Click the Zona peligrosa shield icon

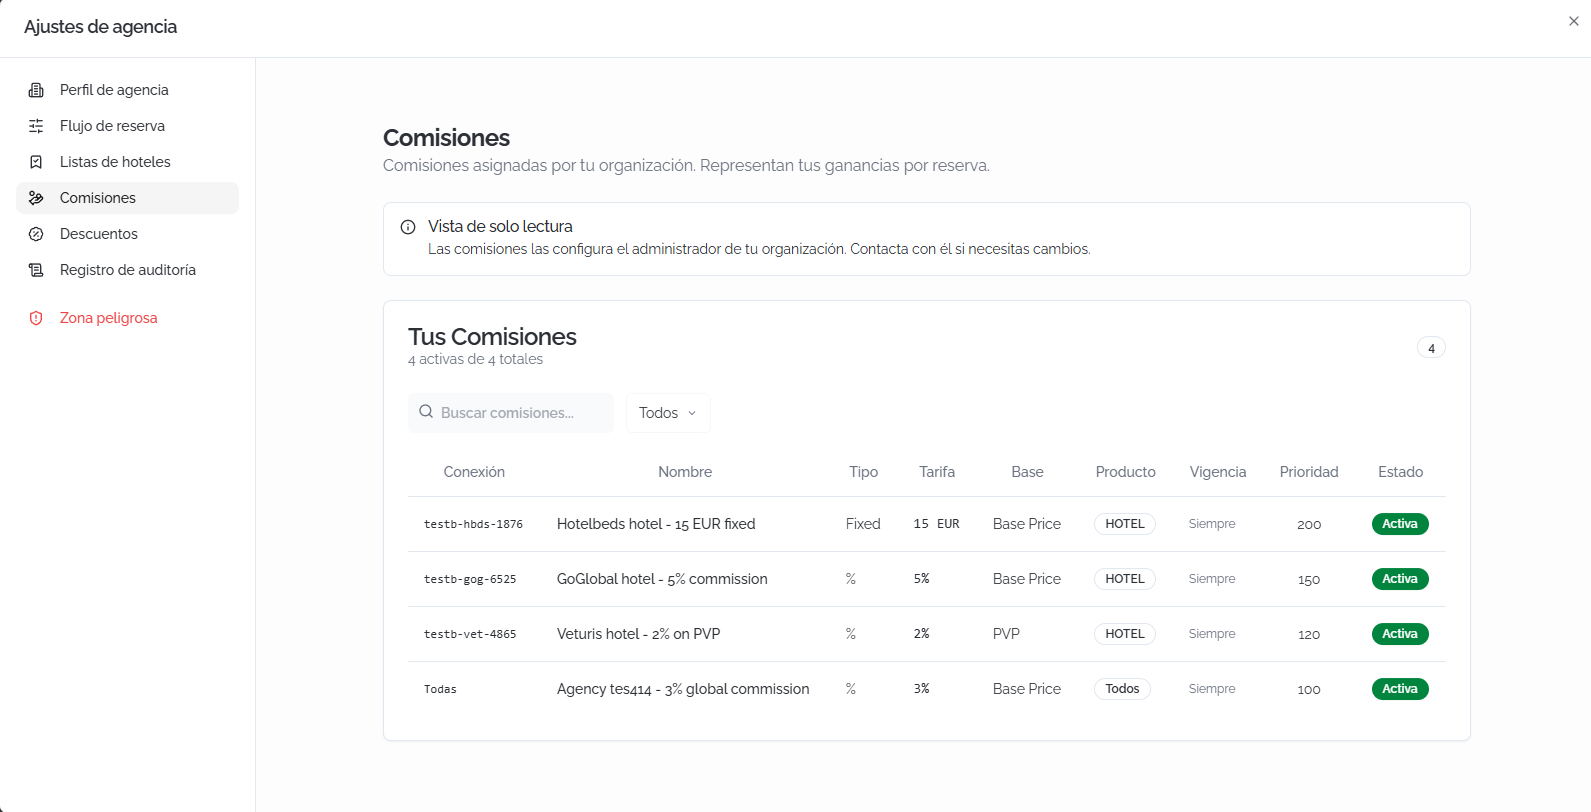[x=36, y=318]
